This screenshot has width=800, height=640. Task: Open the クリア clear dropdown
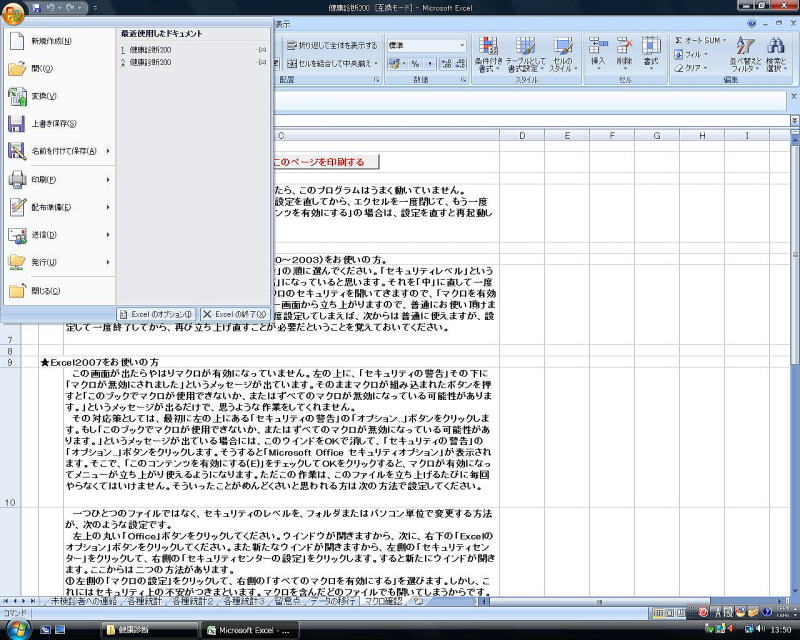click(691, 68)
